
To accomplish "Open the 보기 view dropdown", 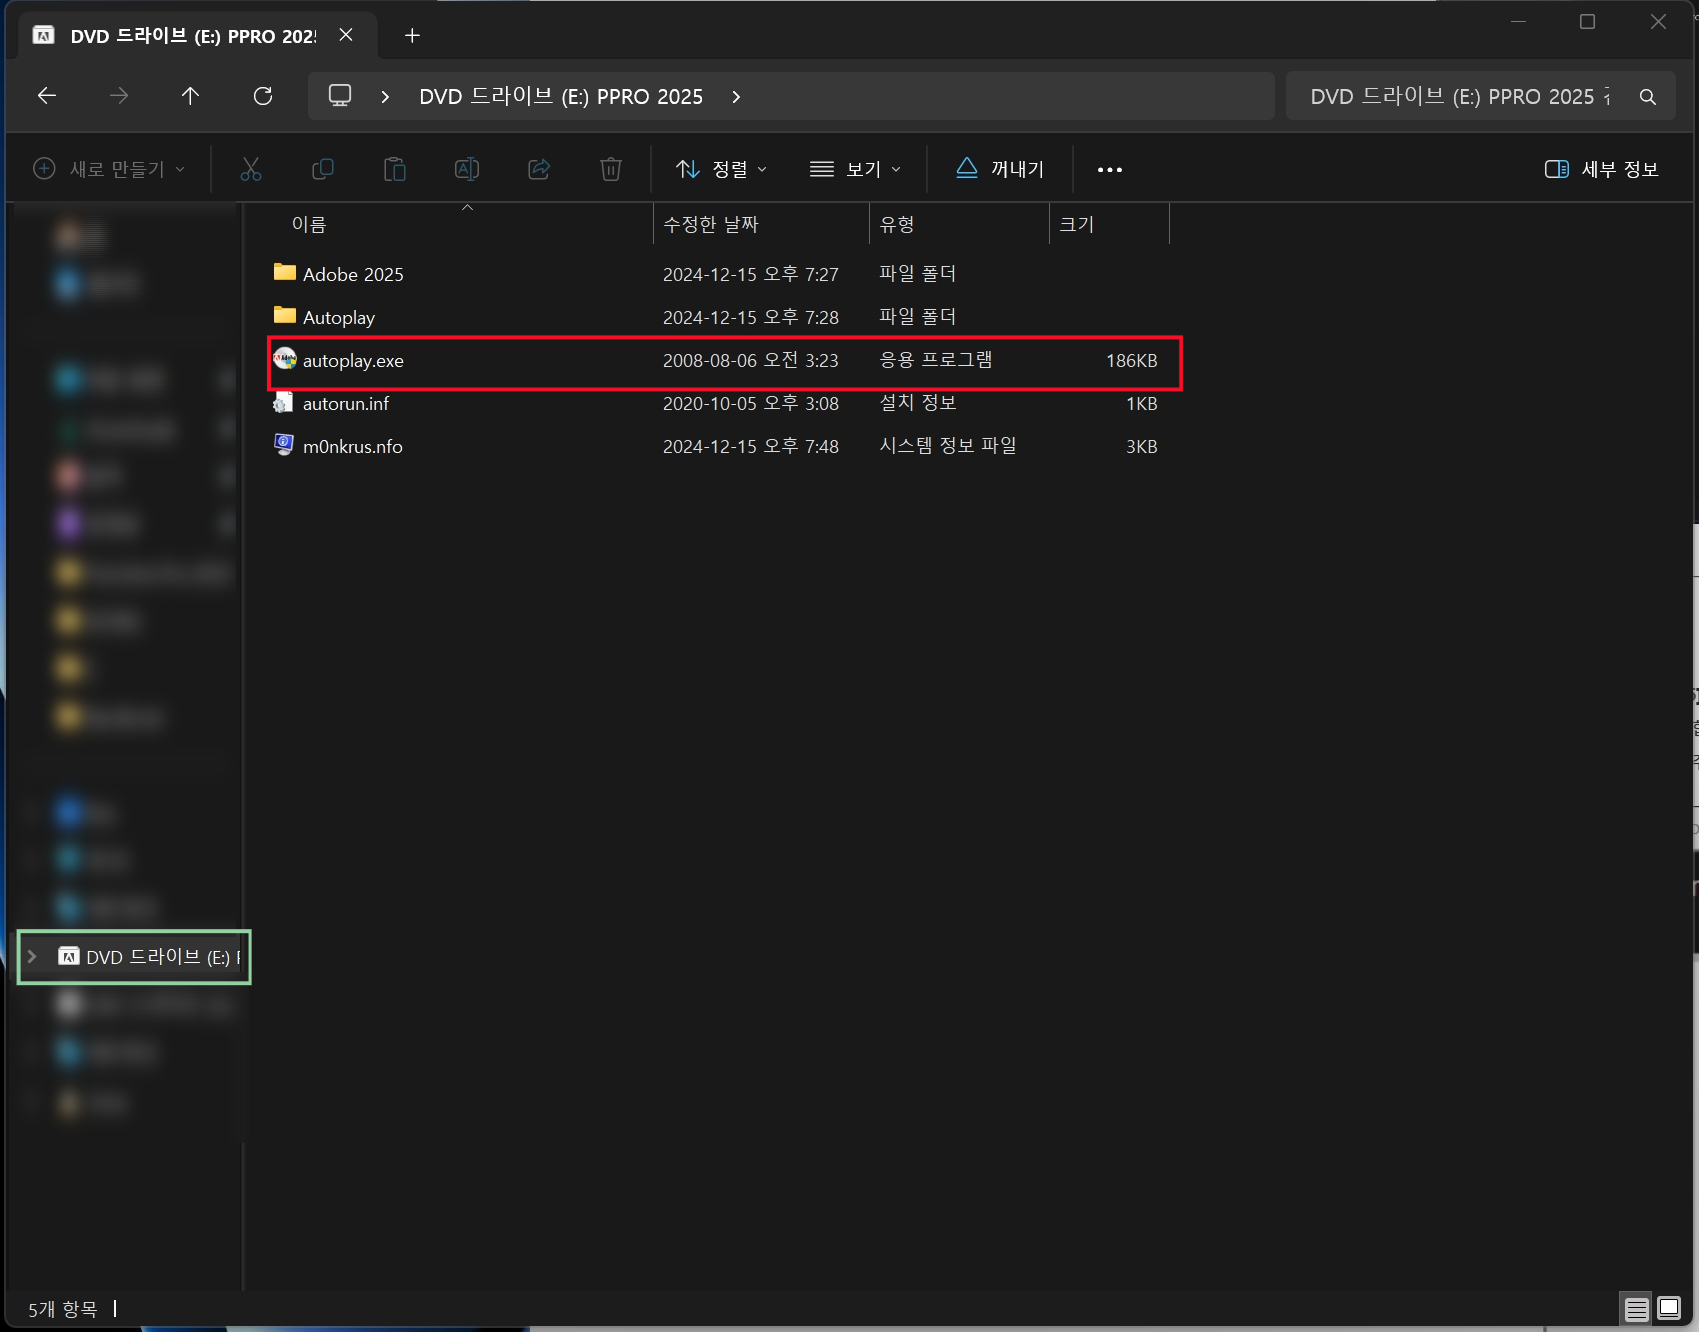I will 855,169.
